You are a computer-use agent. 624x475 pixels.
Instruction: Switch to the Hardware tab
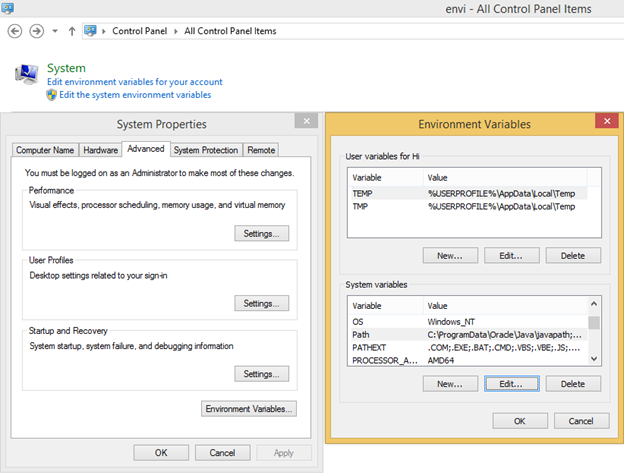100,150
